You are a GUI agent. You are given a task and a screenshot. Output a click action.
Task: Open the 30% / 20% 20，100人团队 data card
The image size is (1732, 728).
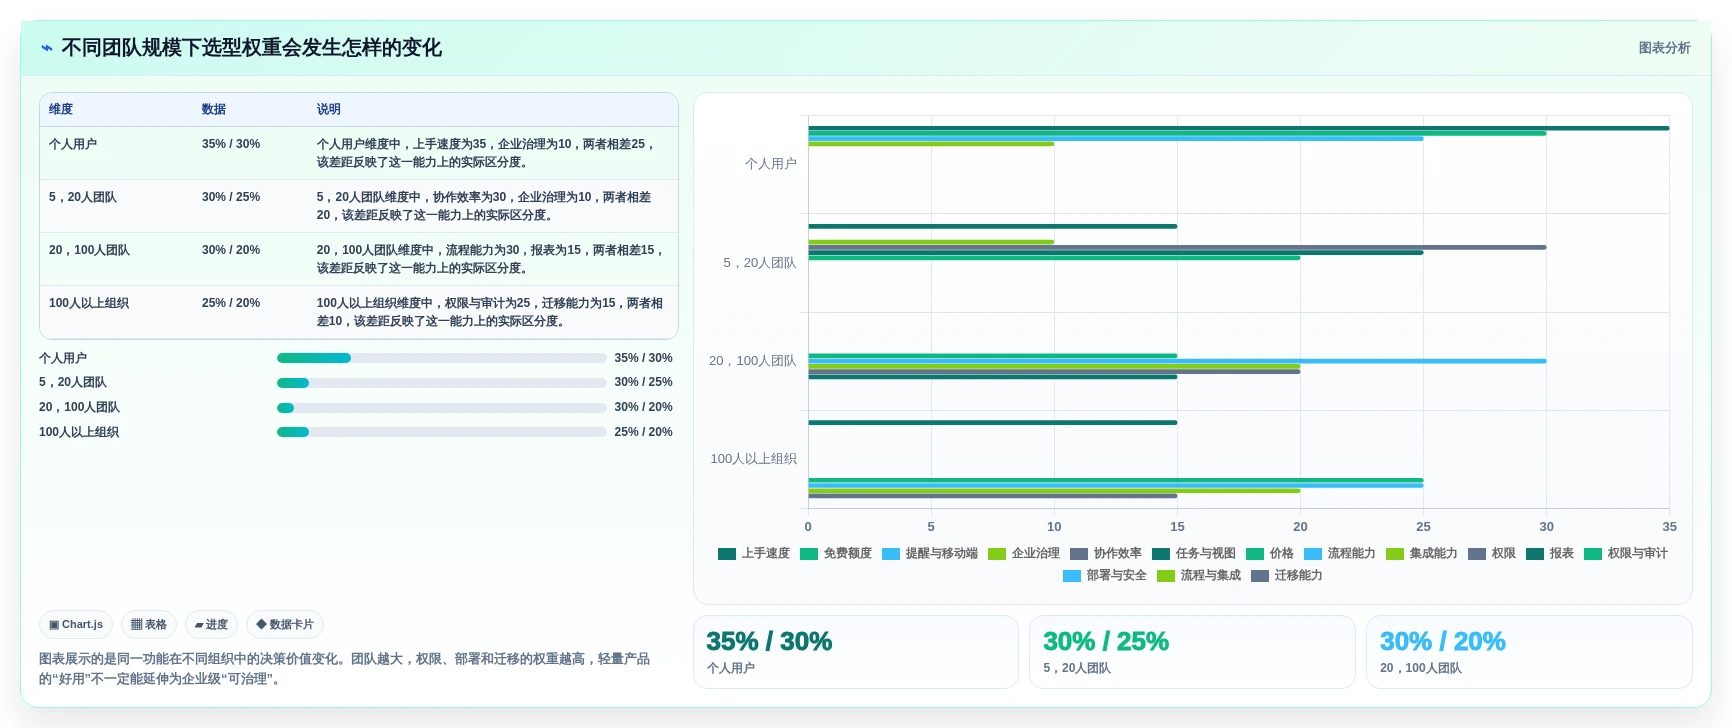(1529, 652)
